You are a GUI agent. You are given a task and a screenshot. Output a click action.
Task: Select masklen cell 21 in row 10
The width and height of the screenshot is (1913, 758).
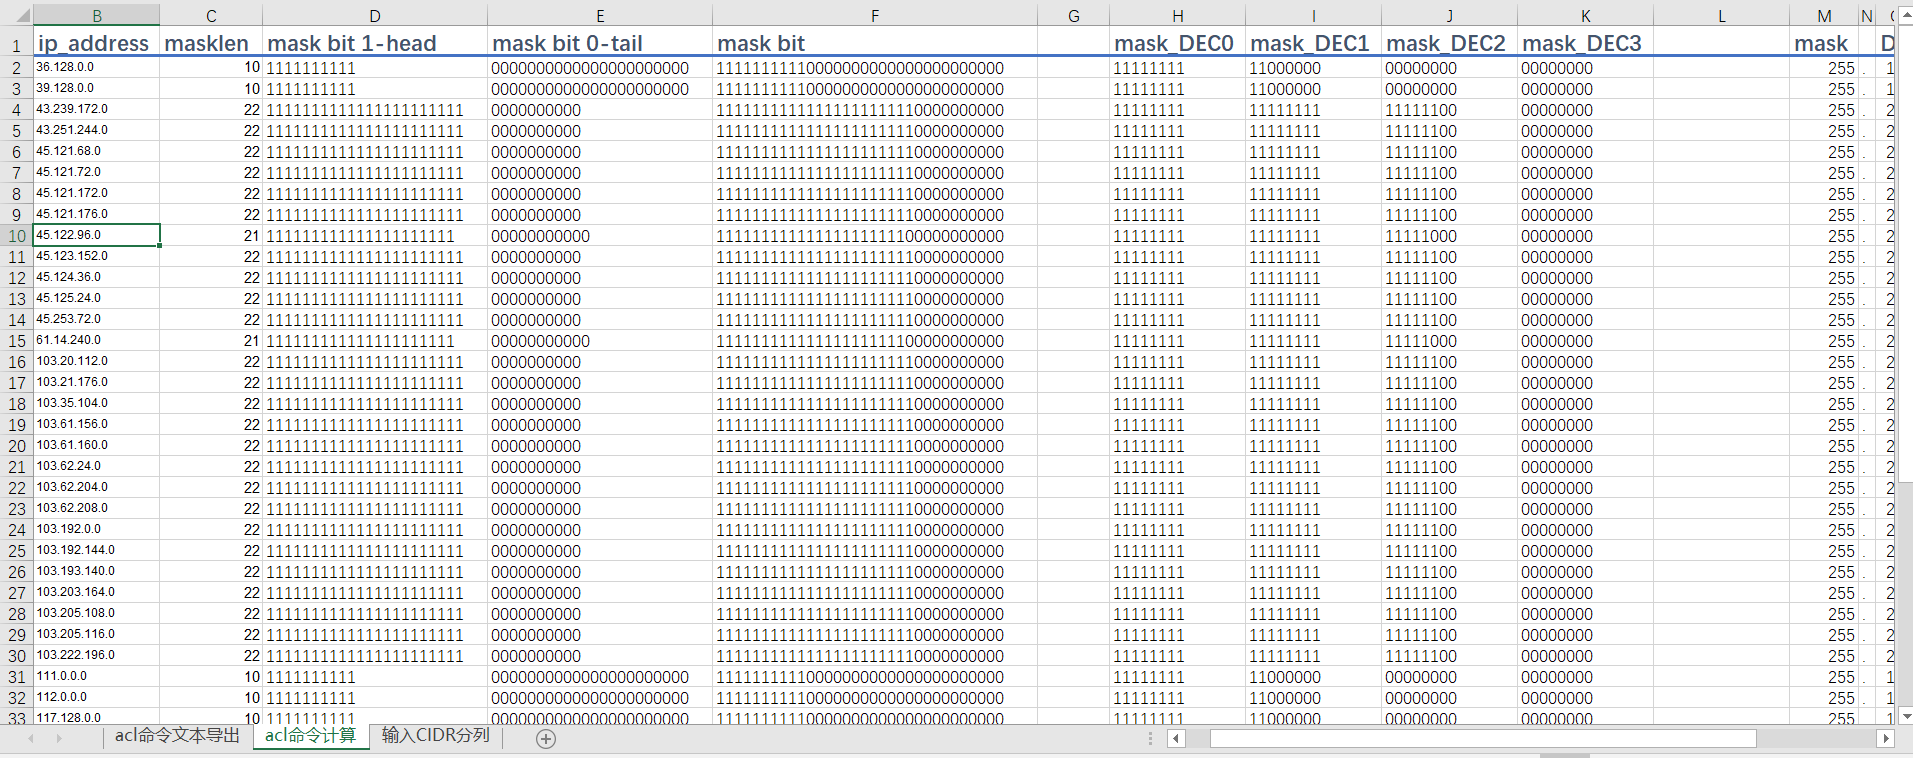click(211, 236)
